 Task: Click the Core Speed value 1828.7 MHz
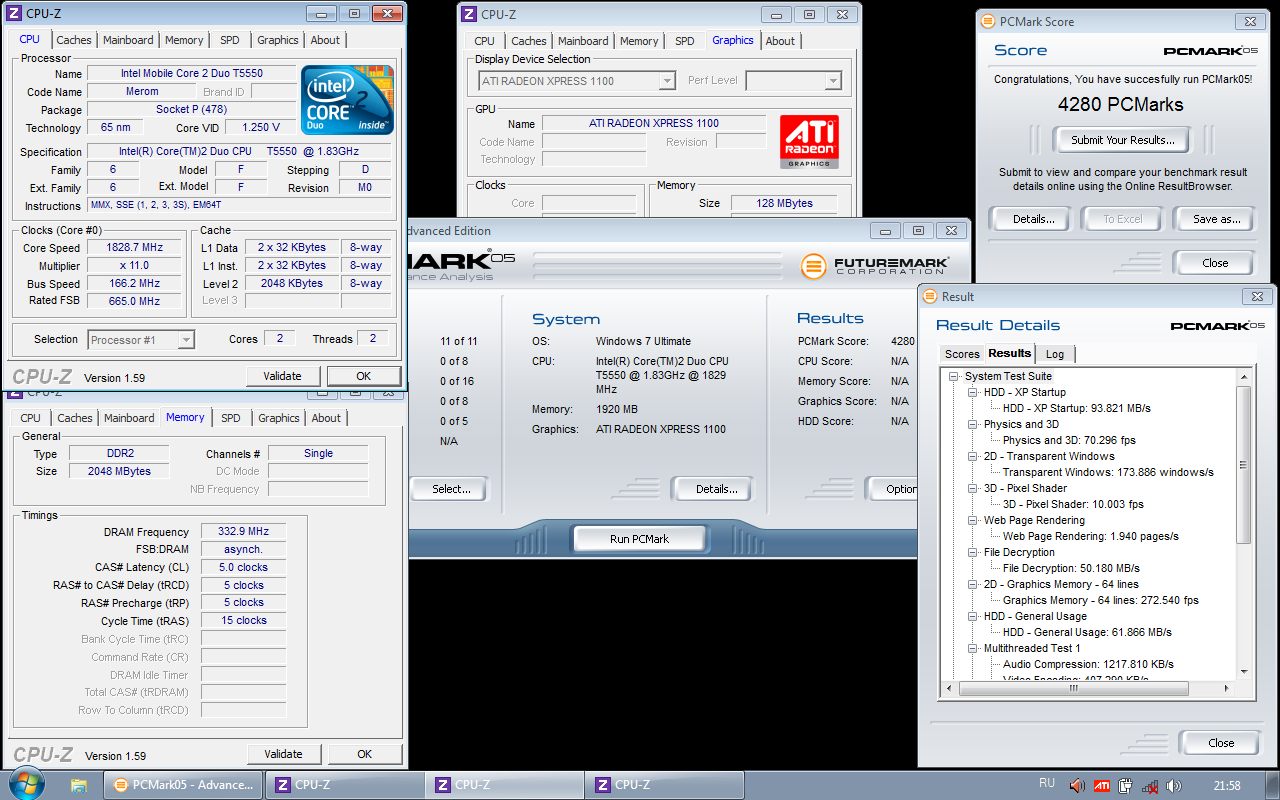[x=135, y=247]
